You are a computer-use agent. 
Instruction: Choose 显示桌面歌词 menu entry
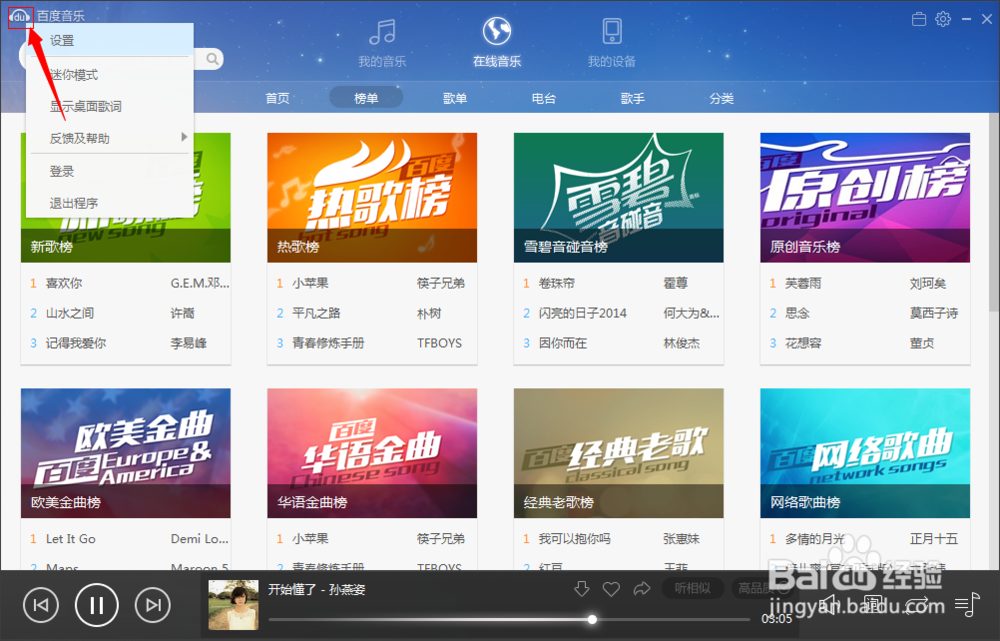[x=110, y=107]
